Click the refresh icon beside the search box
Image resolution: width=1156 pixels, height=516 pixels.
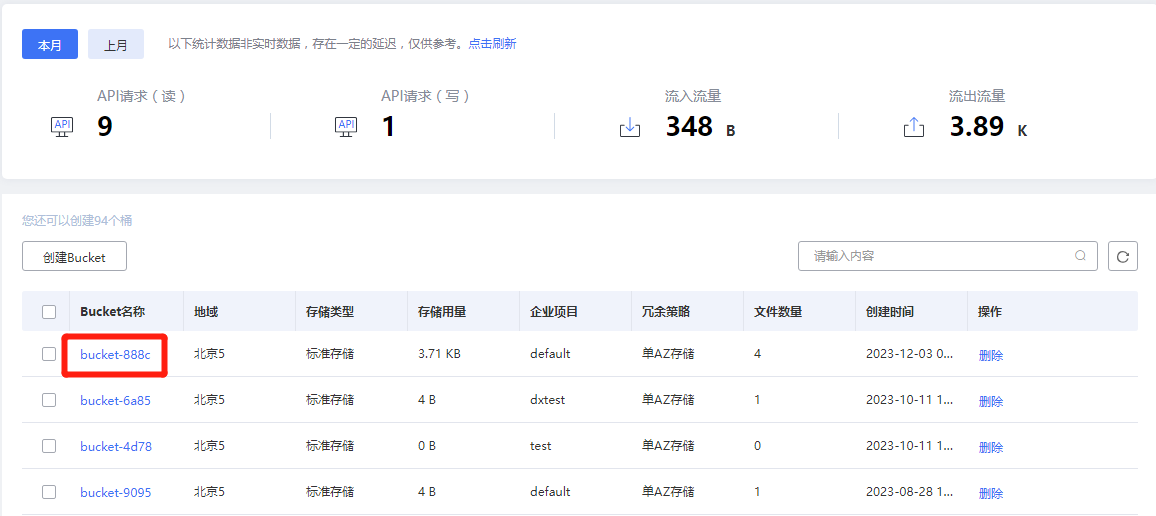point(1123,256)
